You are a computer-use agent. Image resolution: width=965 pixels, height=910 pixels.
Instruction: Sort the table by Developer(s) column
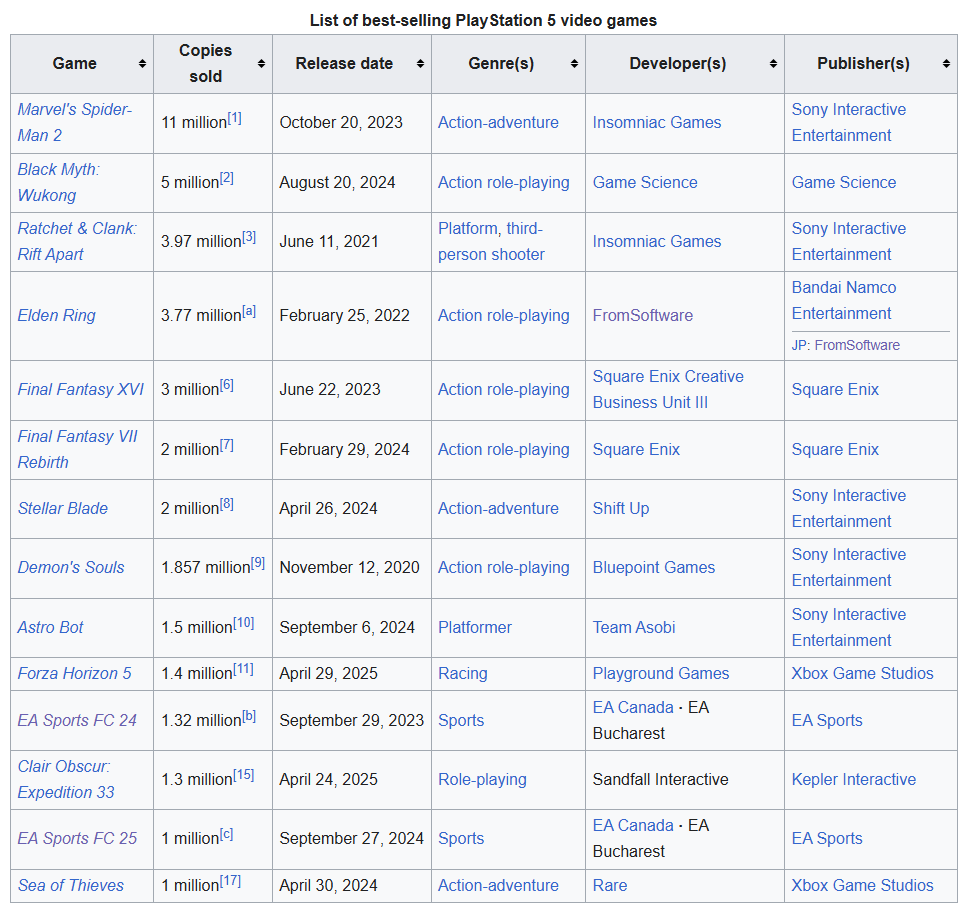pyautogui.click(x=774, y=64)
